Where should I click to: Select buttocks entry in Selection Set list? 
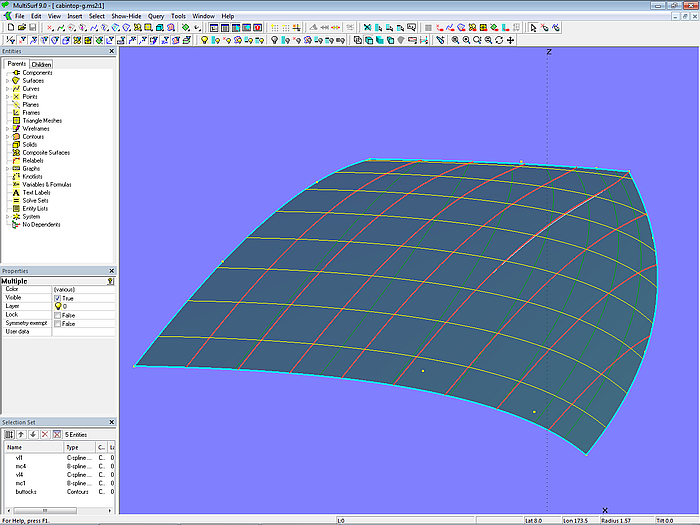(27, 492)
